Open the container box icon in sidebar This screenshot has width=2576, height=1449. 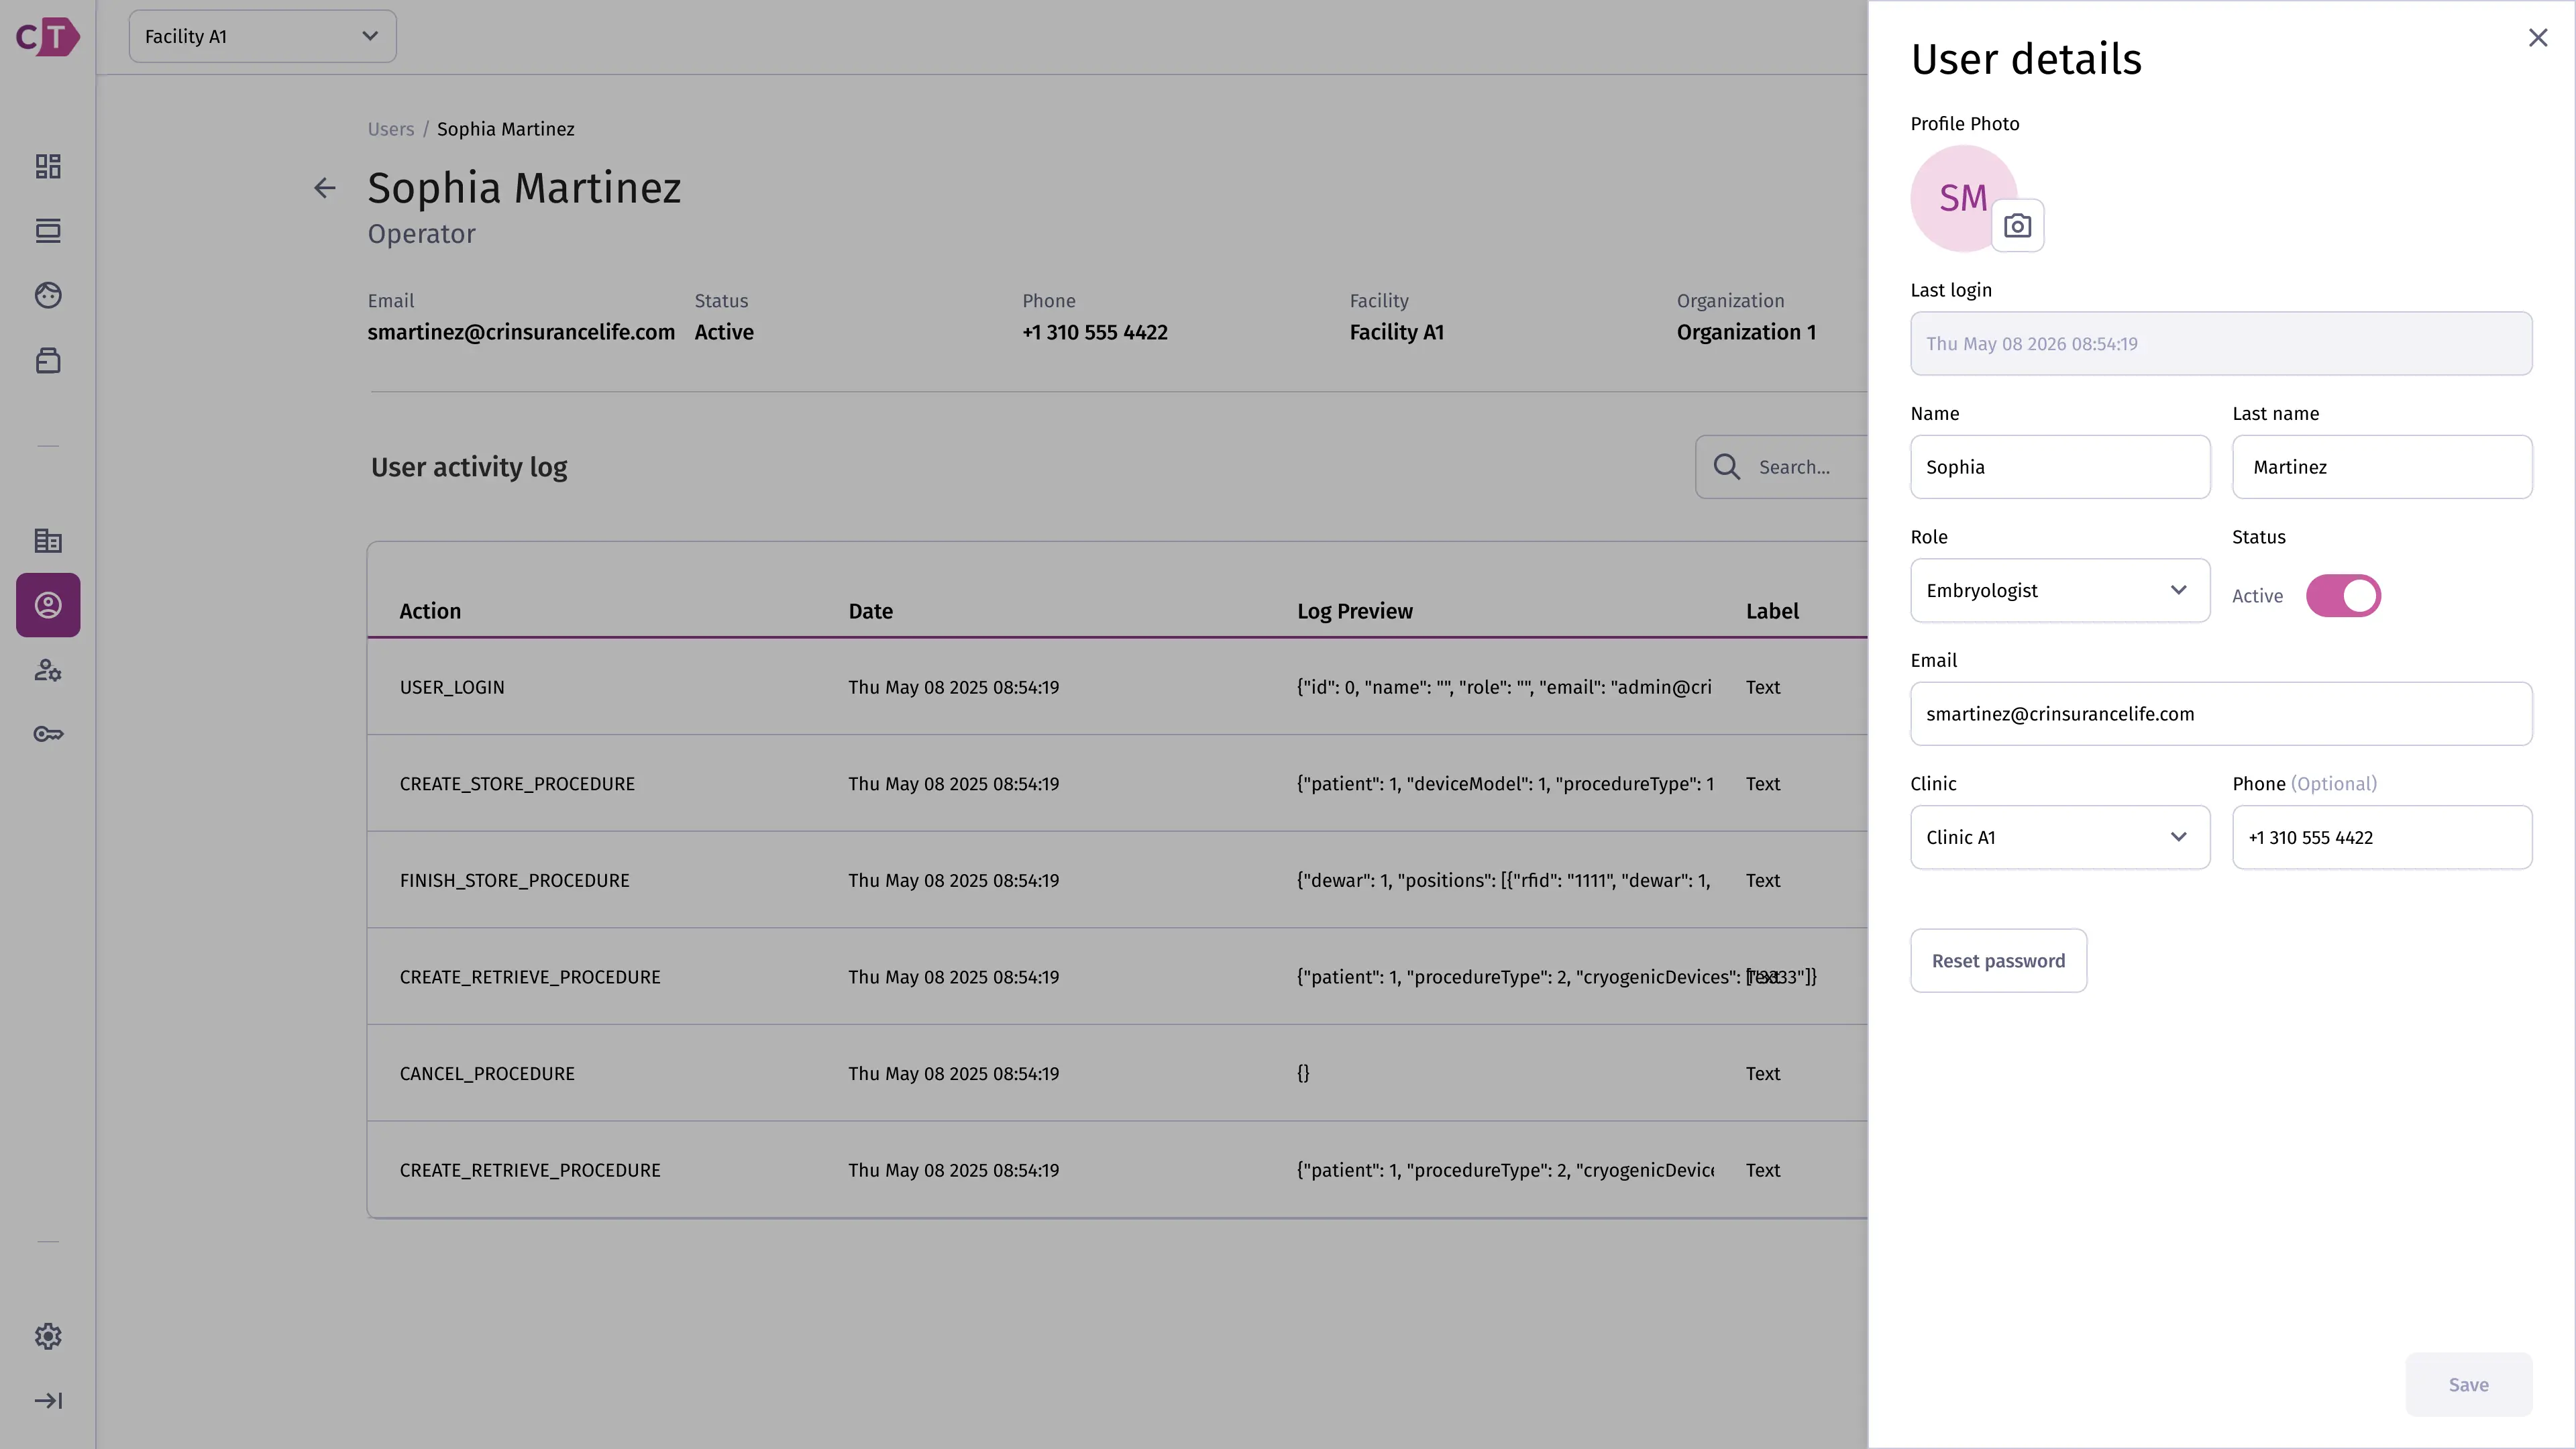tap(48, 360)
